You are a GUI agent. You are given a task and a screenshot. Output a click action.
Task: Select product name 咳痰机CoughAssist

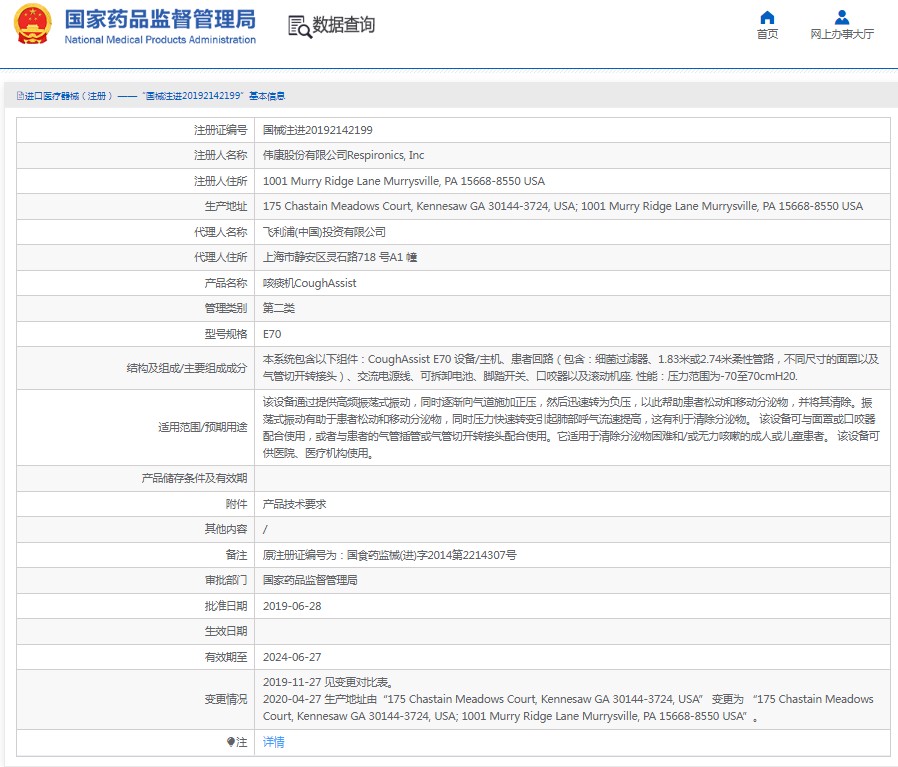pos(309,283)
